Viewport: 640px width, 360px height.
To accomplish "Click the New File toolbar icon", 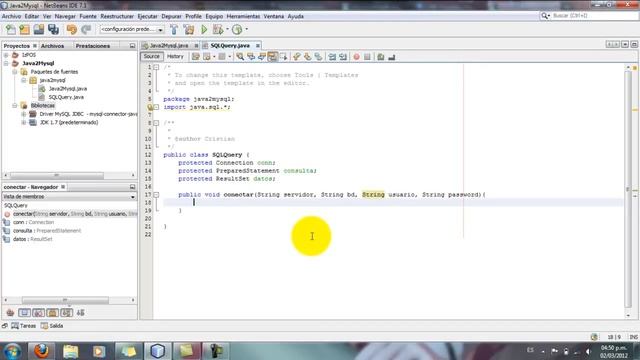I will click(11, 29).
